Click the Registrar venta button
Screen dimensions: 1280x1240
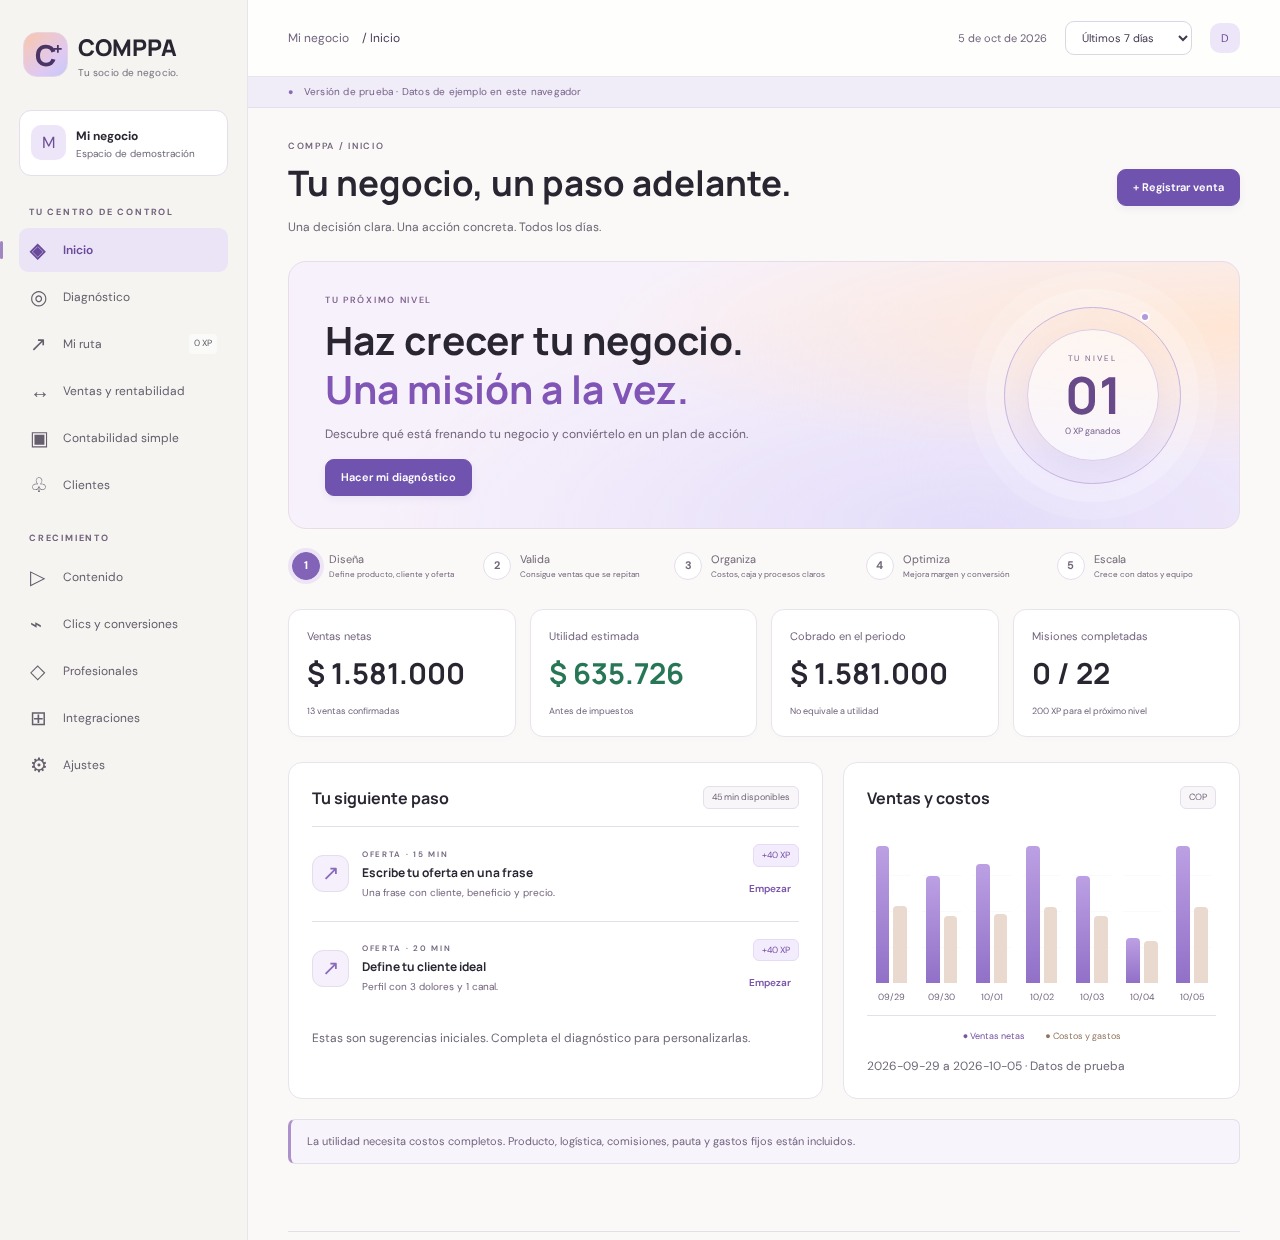[x=1178, y=188]
